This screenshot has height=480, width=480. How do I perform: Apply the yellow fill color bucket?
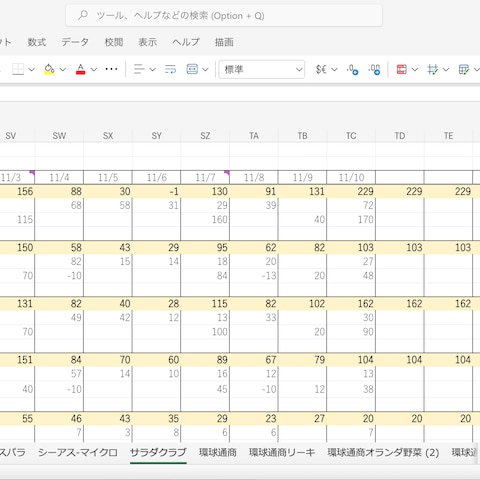(49, 69)
